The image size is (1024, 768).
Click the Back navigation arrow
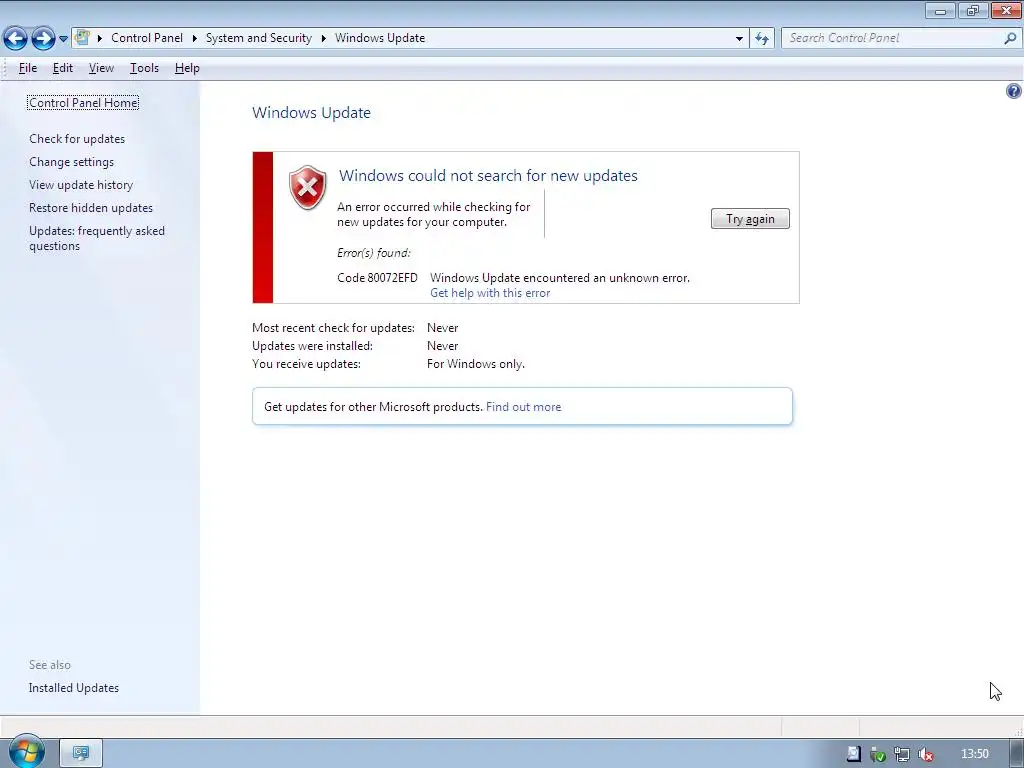click(x=16, y=38)
